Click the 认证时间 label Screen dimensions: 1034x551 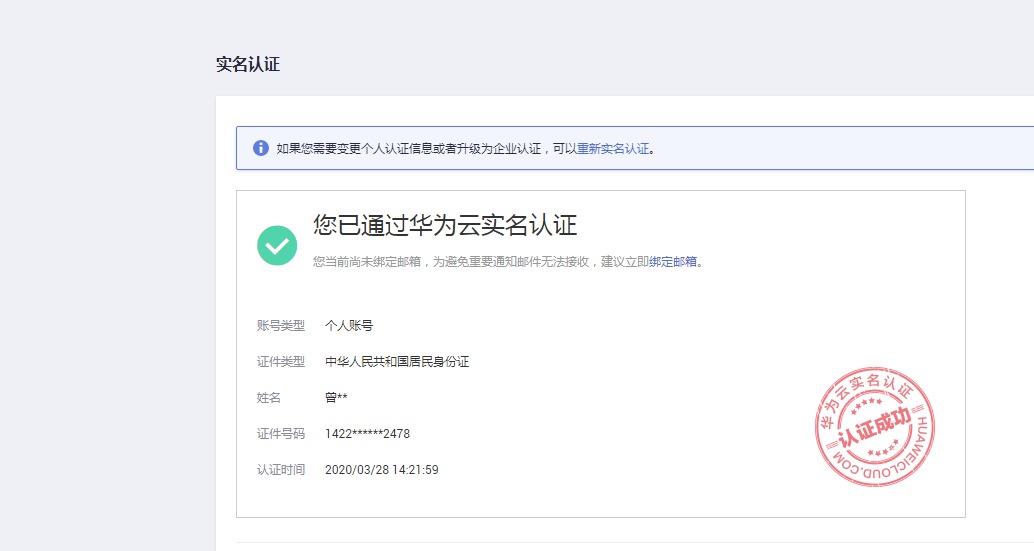(x=281, y=470)
